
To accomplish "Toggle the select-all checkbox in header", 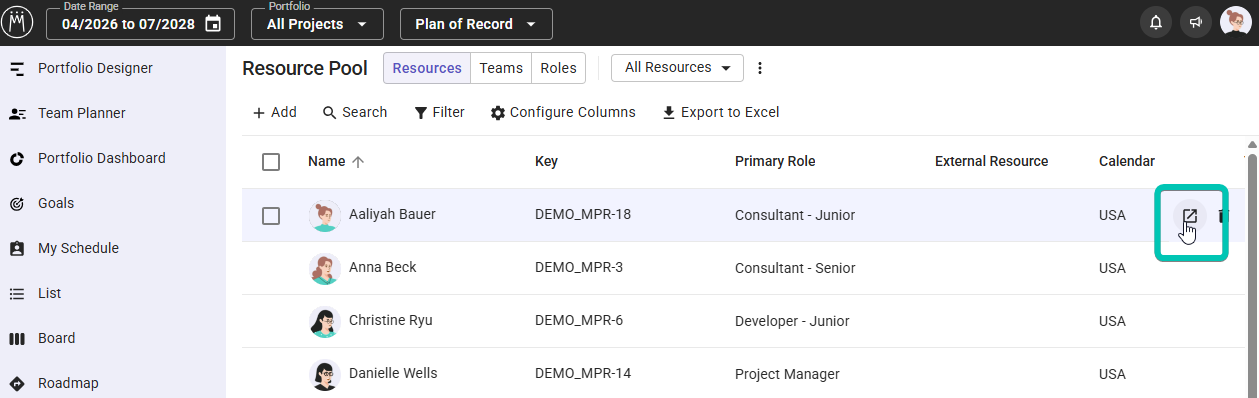I will point(271,162).
